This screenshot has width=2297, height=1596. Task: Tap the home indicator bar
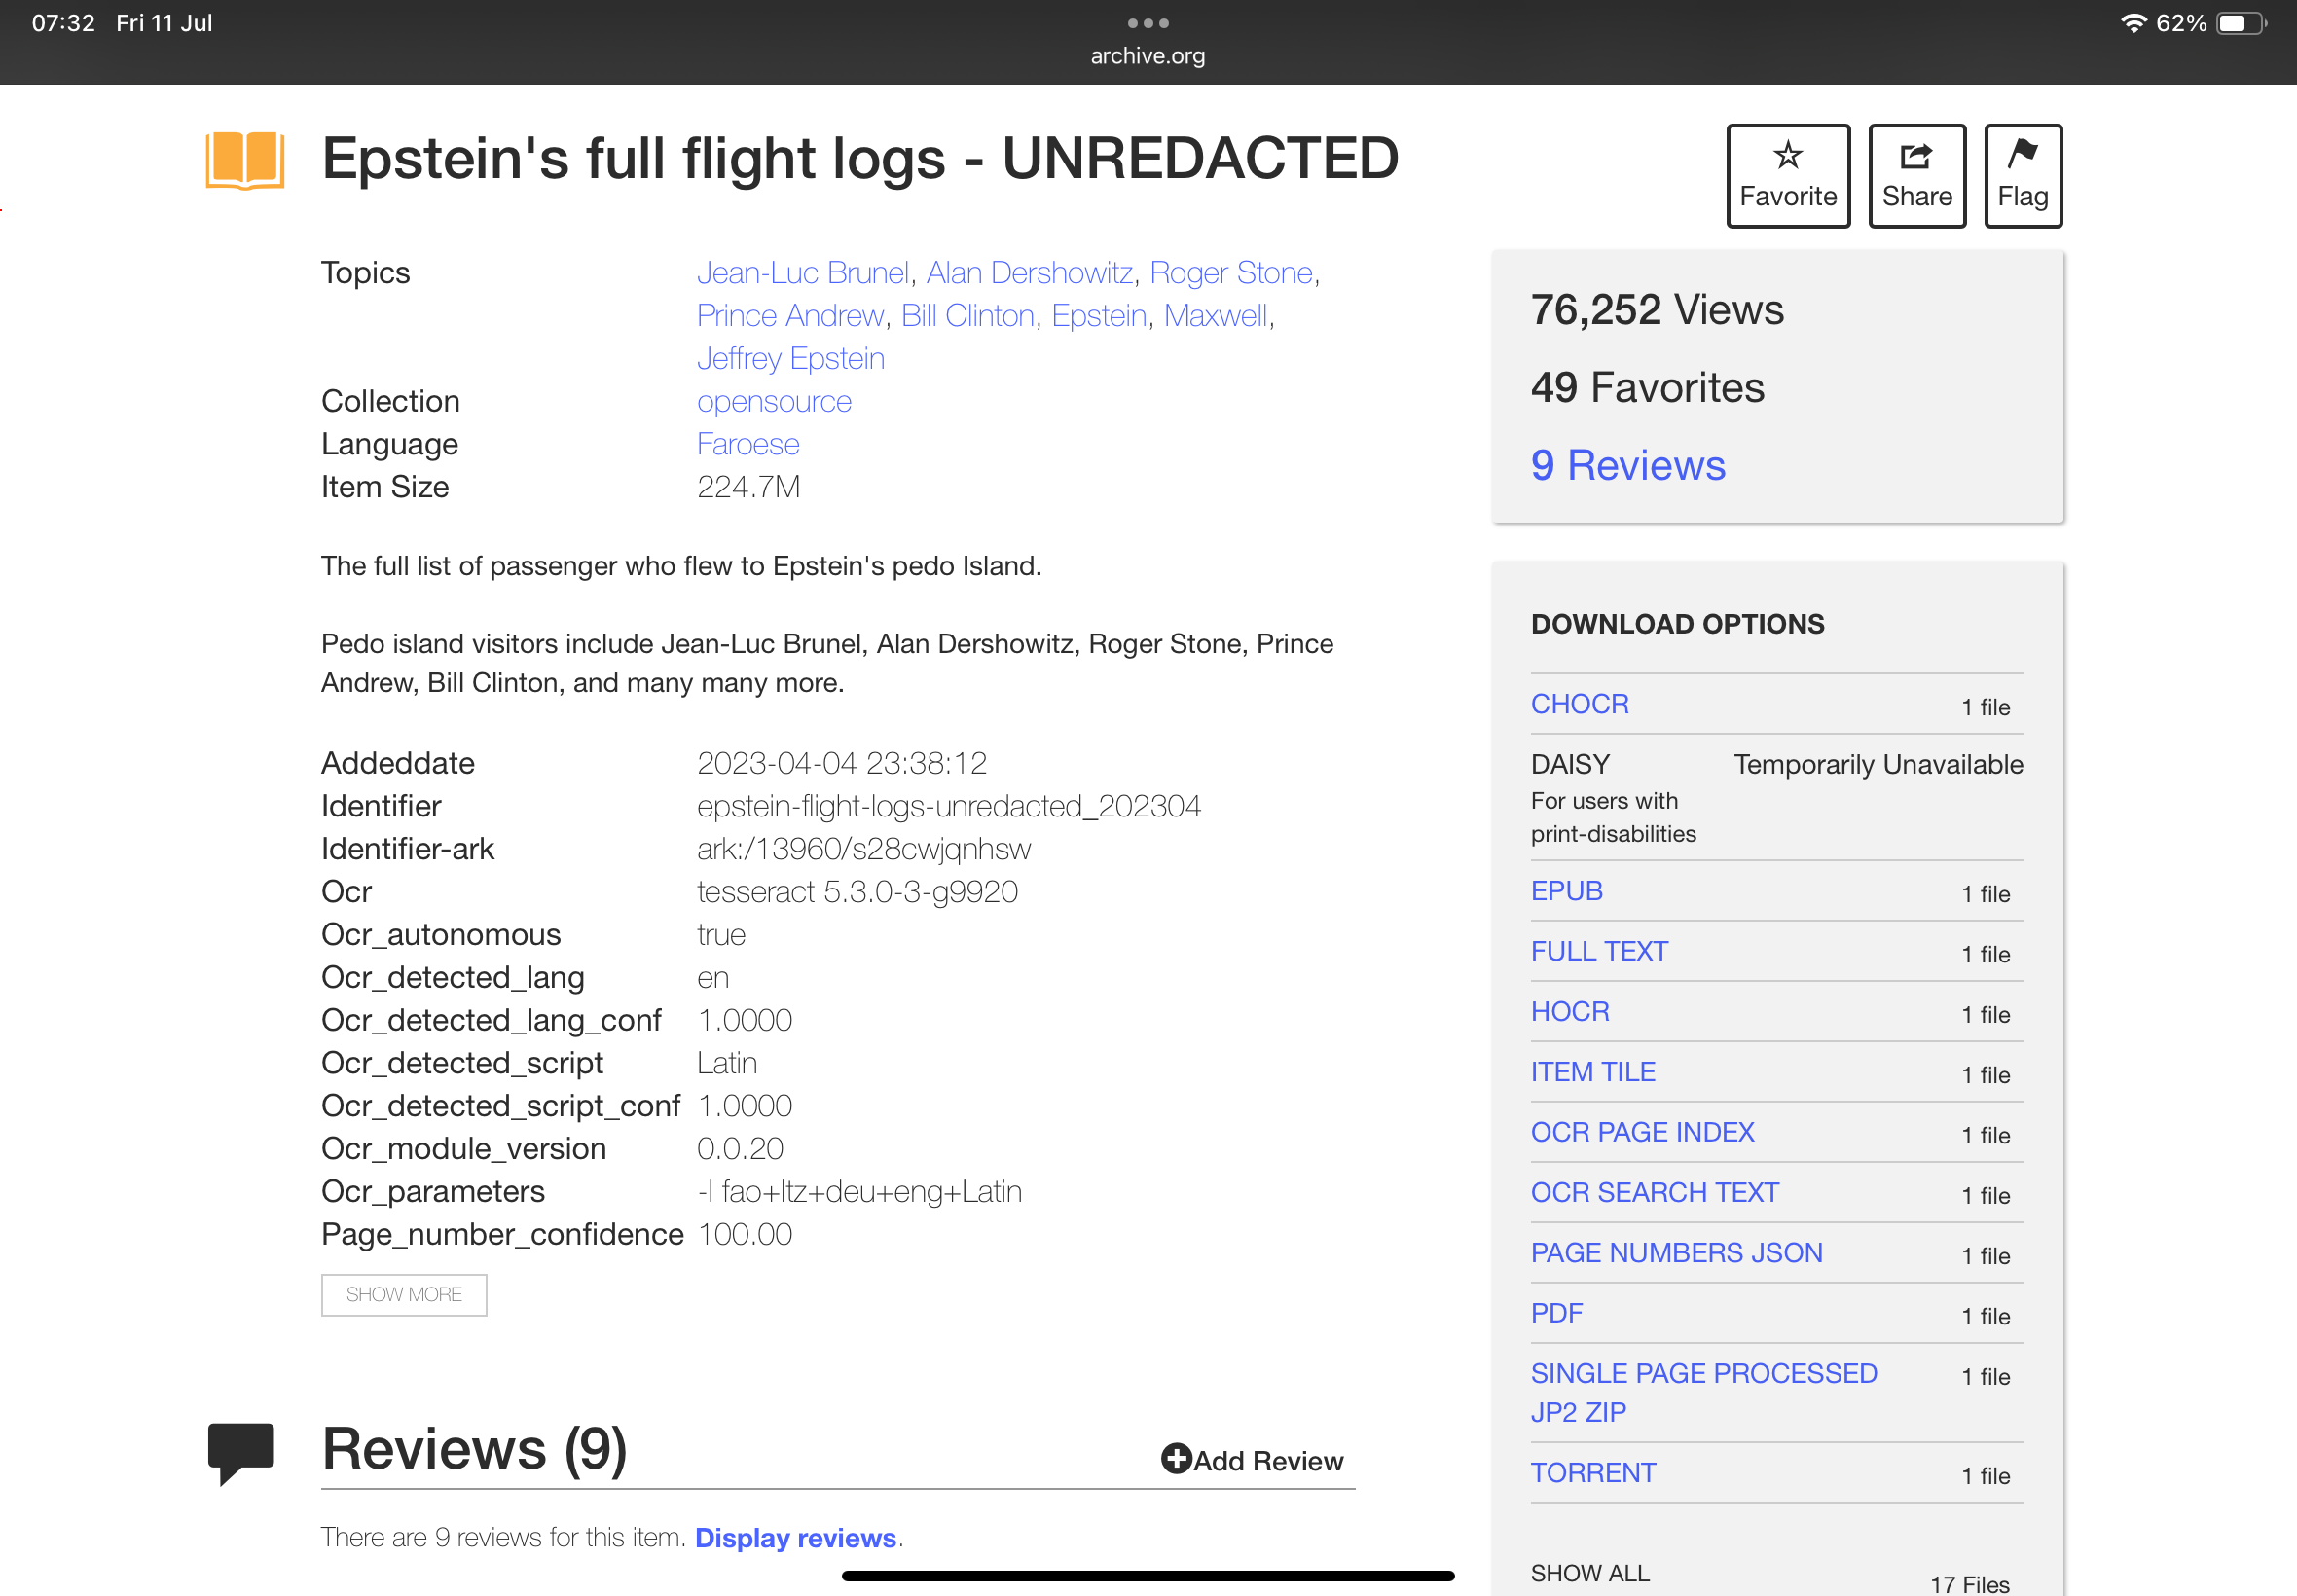click(x=1148, y=1576)
